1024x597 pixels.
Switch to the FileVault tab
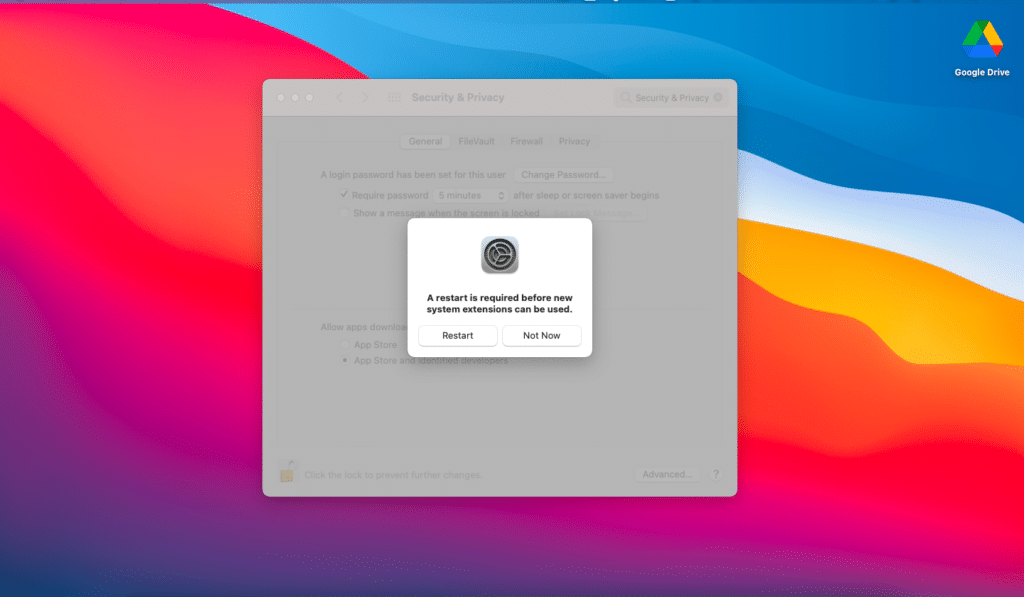[x=476, y=141]
